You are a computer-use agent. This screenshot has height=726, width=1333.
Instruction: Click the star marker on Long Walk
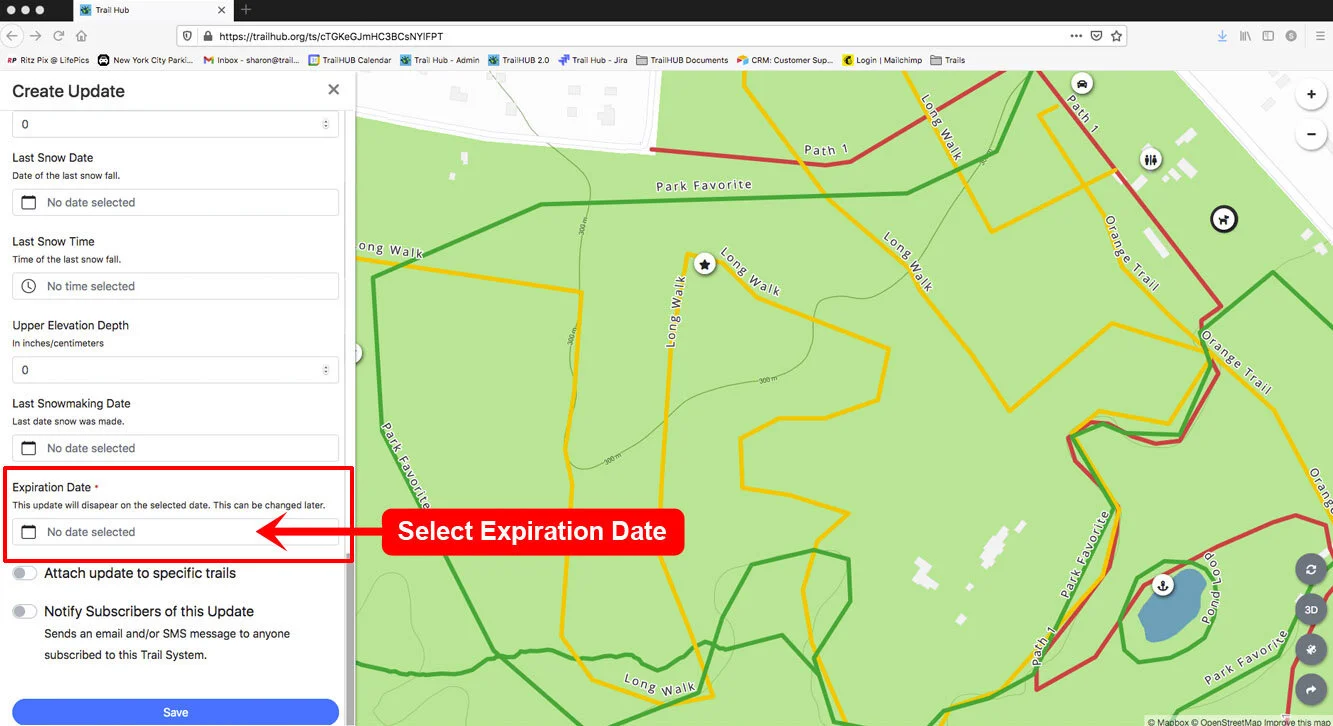[704, 264]
